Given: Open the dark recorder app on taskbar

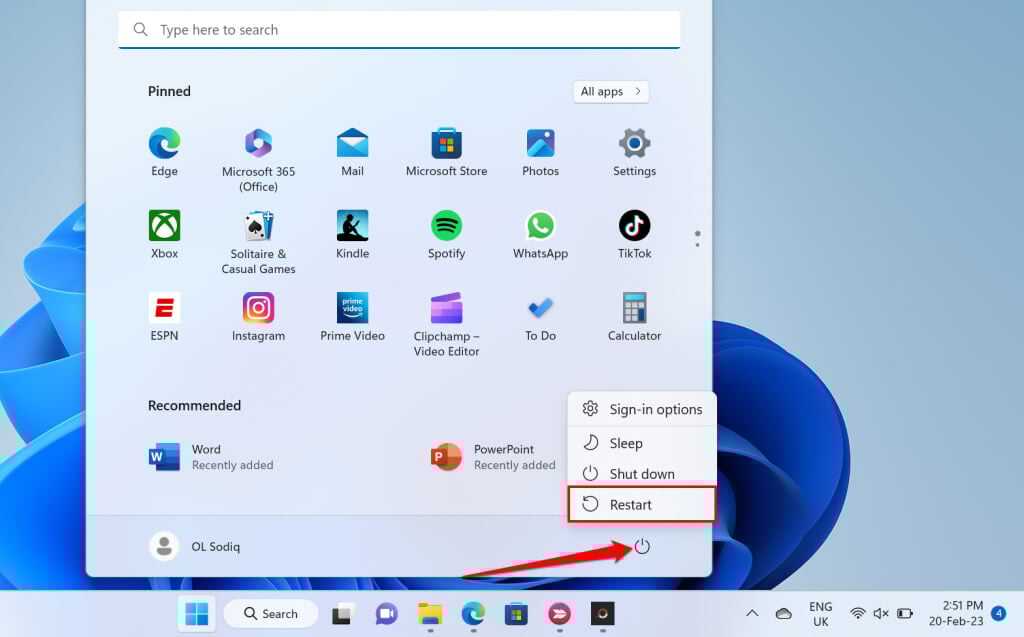Looking at the screenshot, I should [x=602, y=613].
